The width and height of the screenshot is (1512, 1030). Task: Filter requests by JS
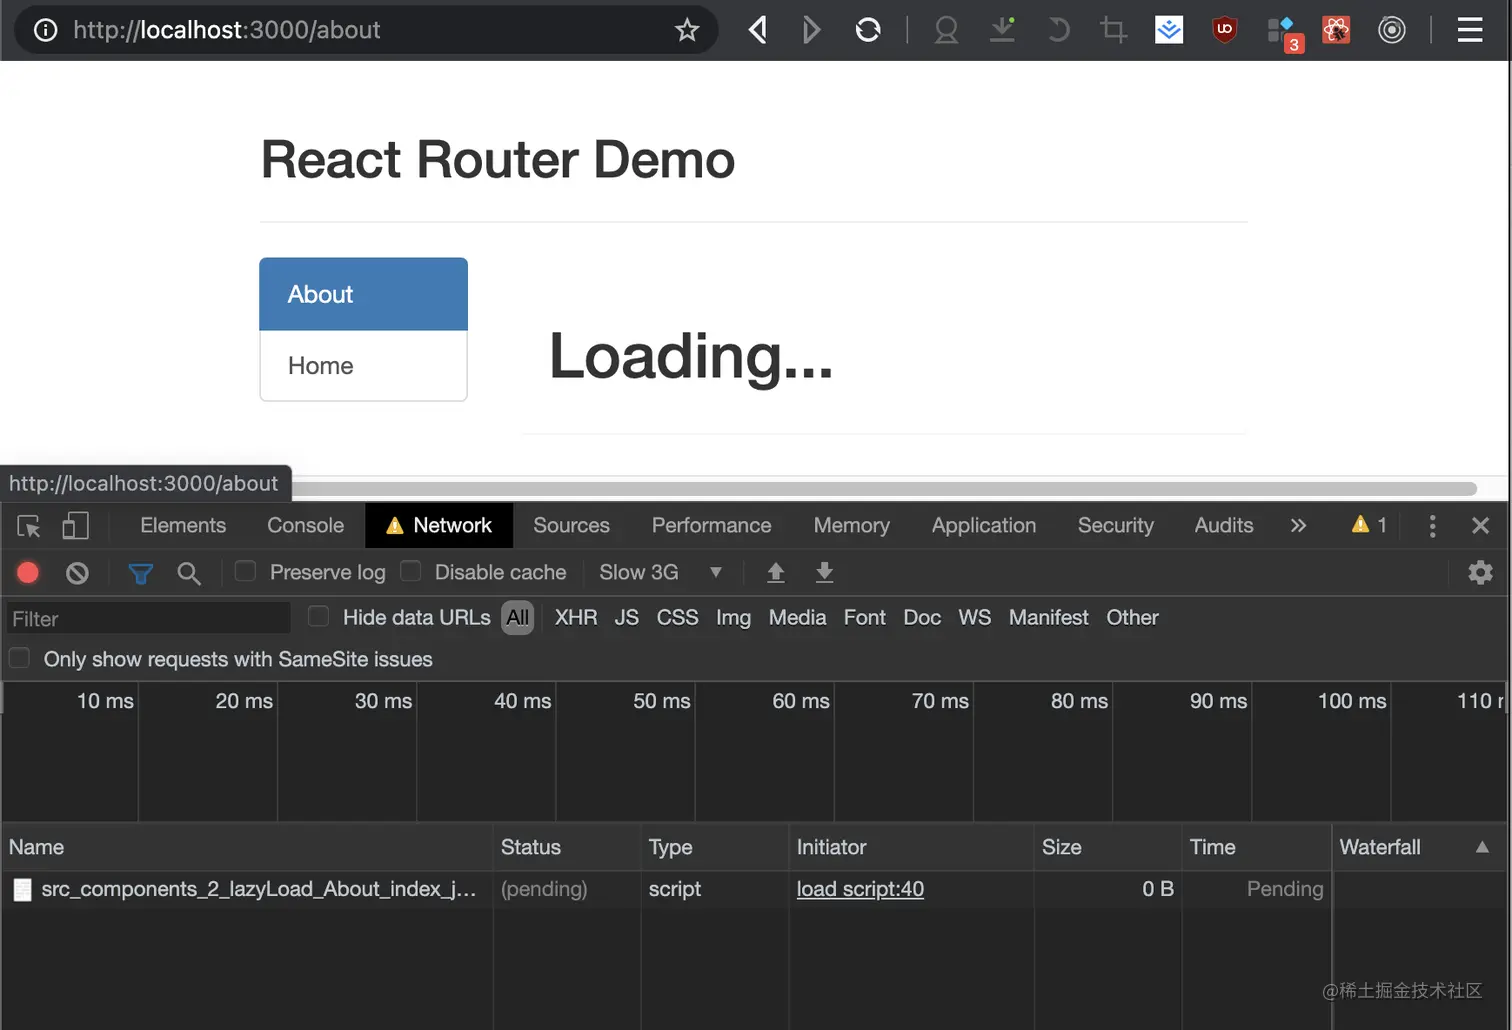click(627, 618)
